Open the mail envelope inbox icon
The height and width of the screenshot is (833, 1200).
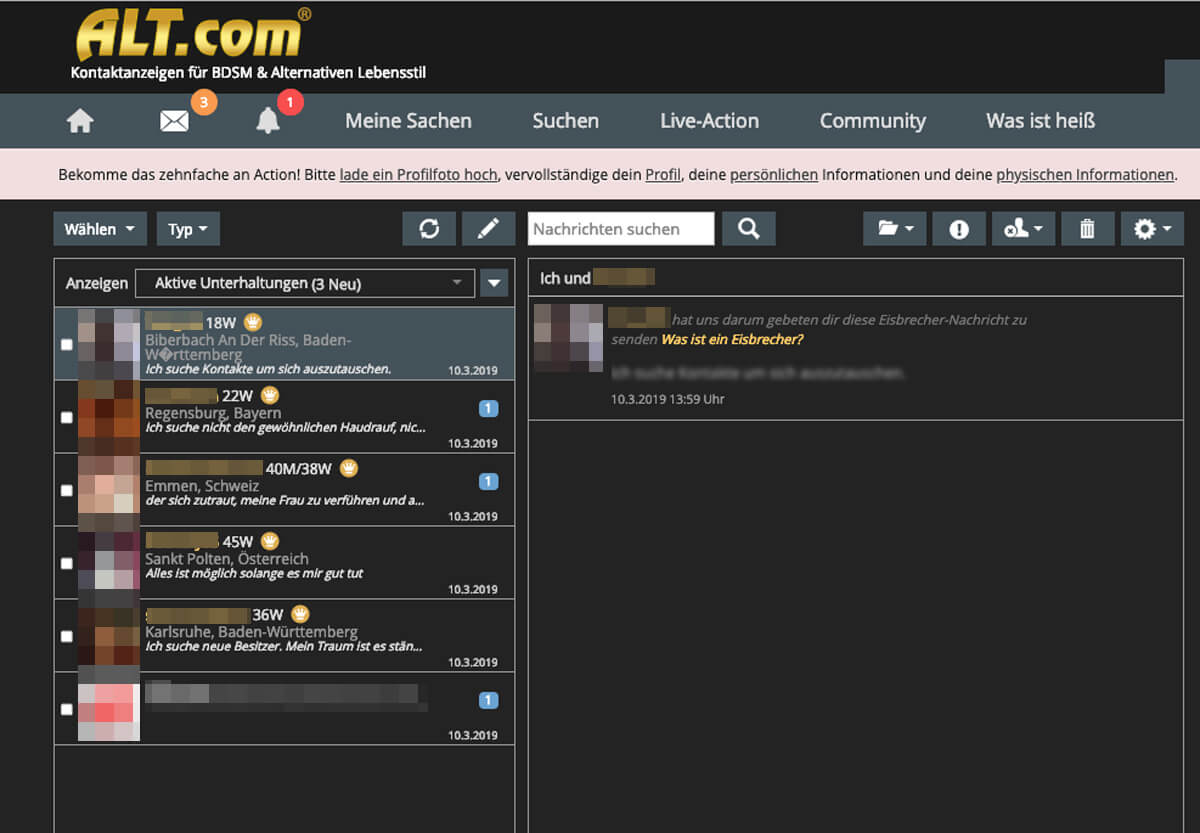174,121
